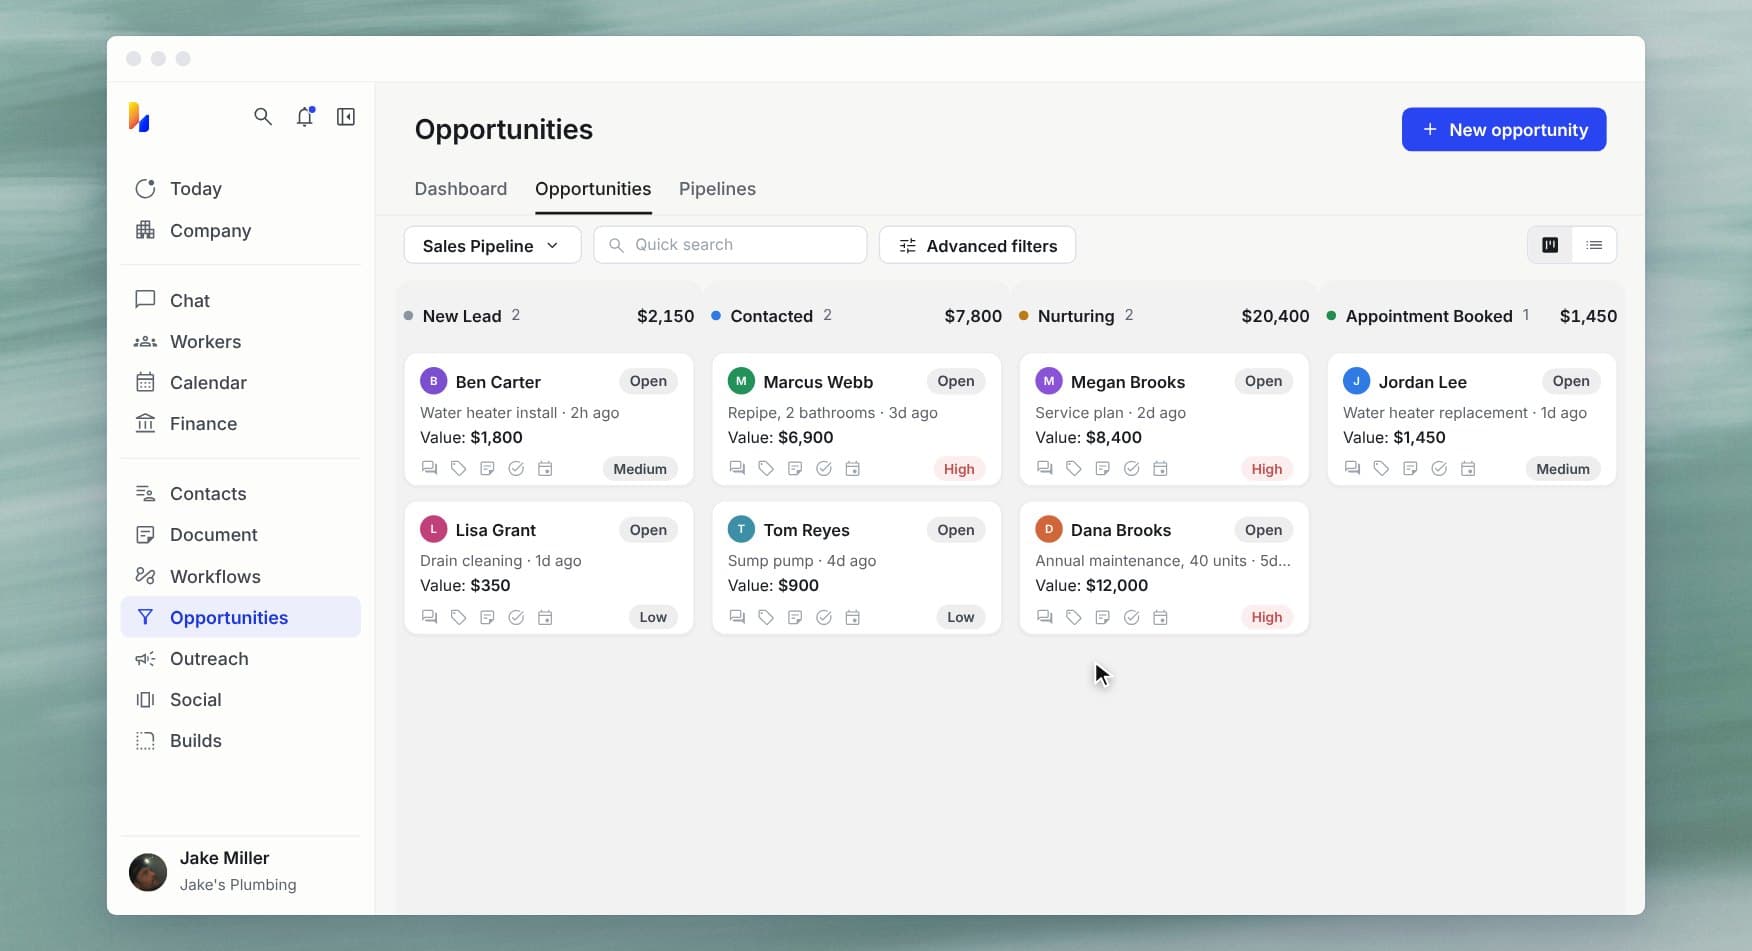Select the Opportunities tab

pos(593,189)
